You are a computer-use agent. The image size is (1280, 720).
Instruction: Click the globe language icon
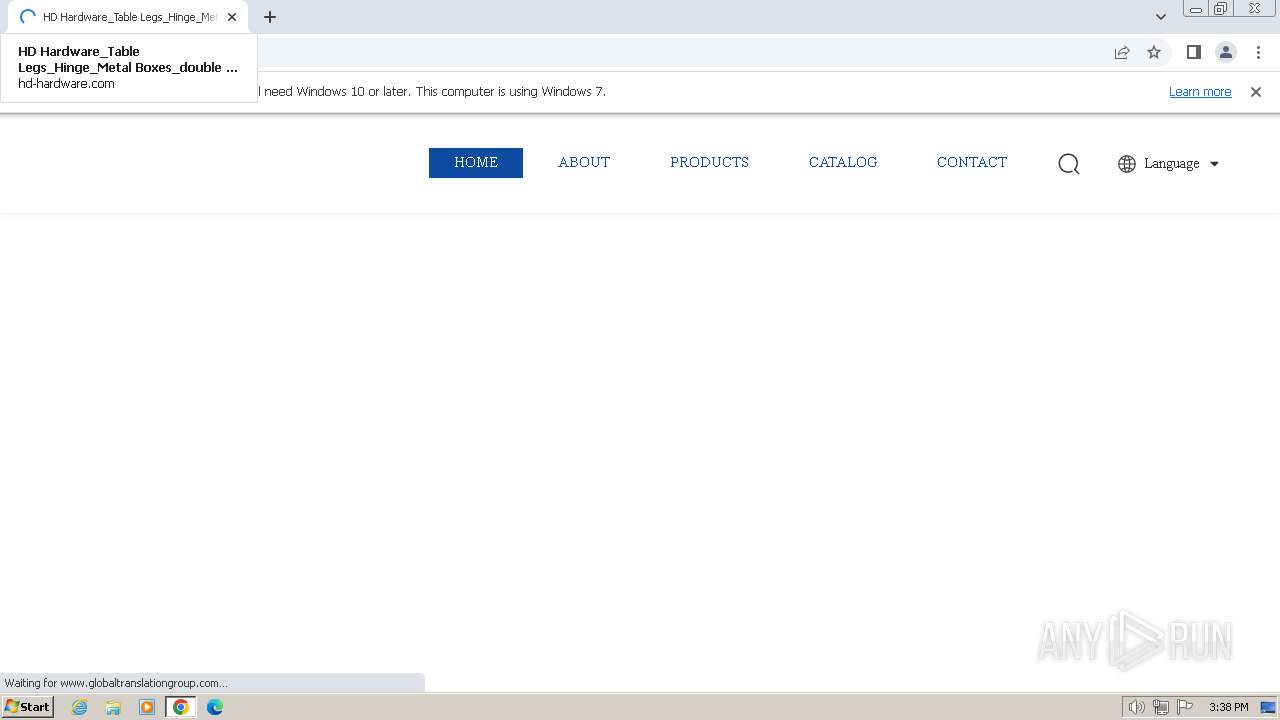[1127, 164]
